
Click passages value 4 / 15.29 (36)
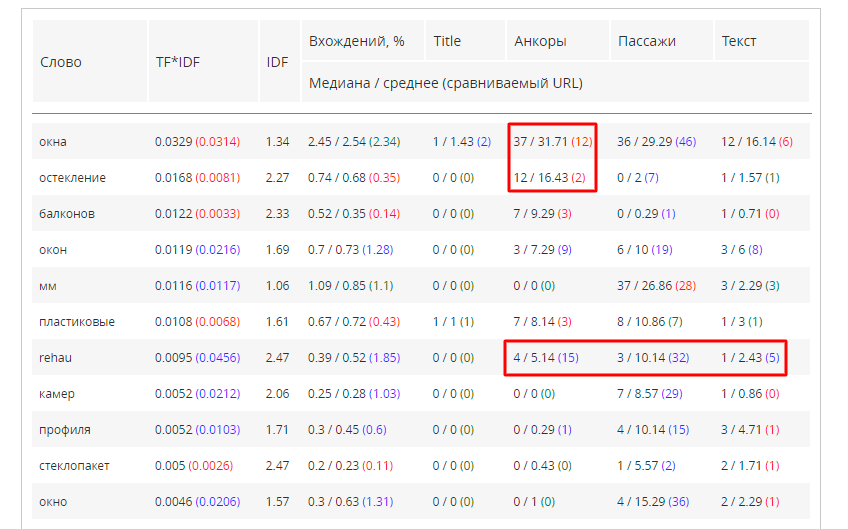653,502
